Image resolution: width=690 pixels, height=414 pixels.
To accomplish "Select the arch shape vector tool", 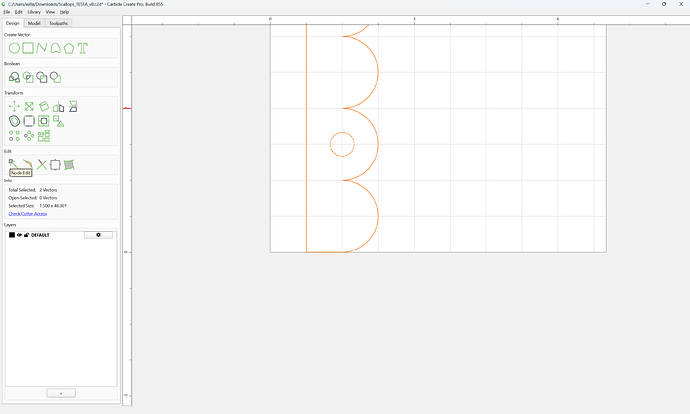I will (x=55, y=48).
